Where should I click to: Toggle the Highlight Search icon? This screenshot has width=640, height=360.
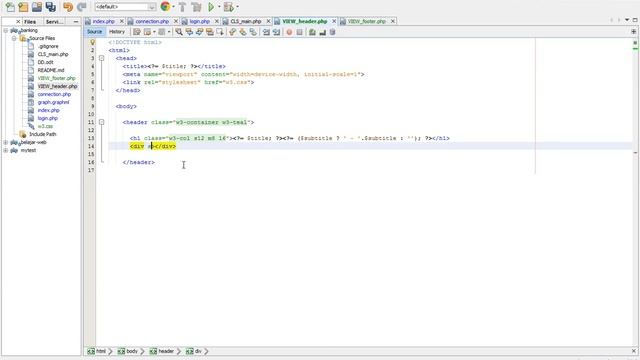(210, 32)
